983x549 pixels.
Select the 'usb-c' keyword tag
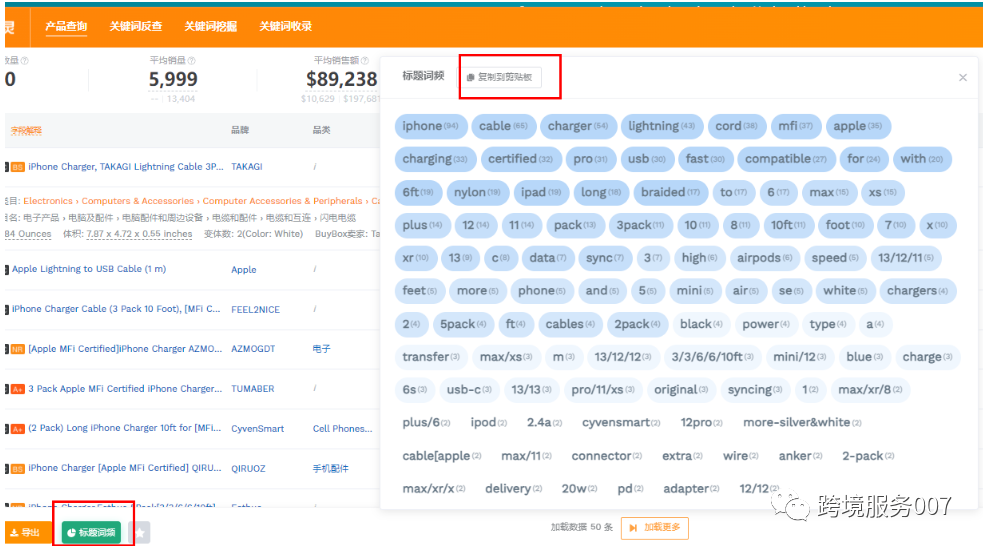(469, 390)
